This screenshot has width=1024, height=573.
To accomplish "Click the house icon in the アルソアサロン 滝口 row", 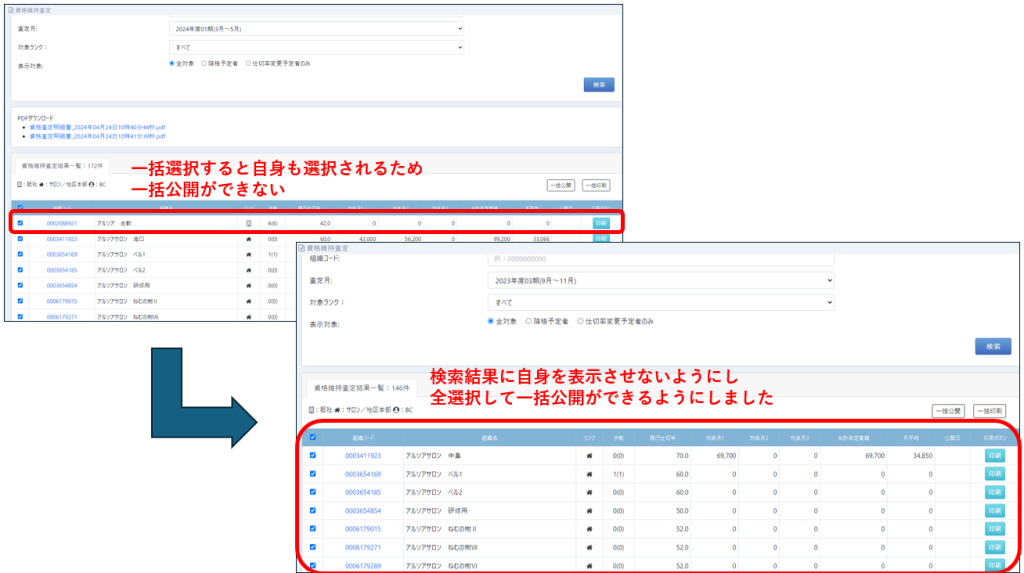I will click(248, 239).
